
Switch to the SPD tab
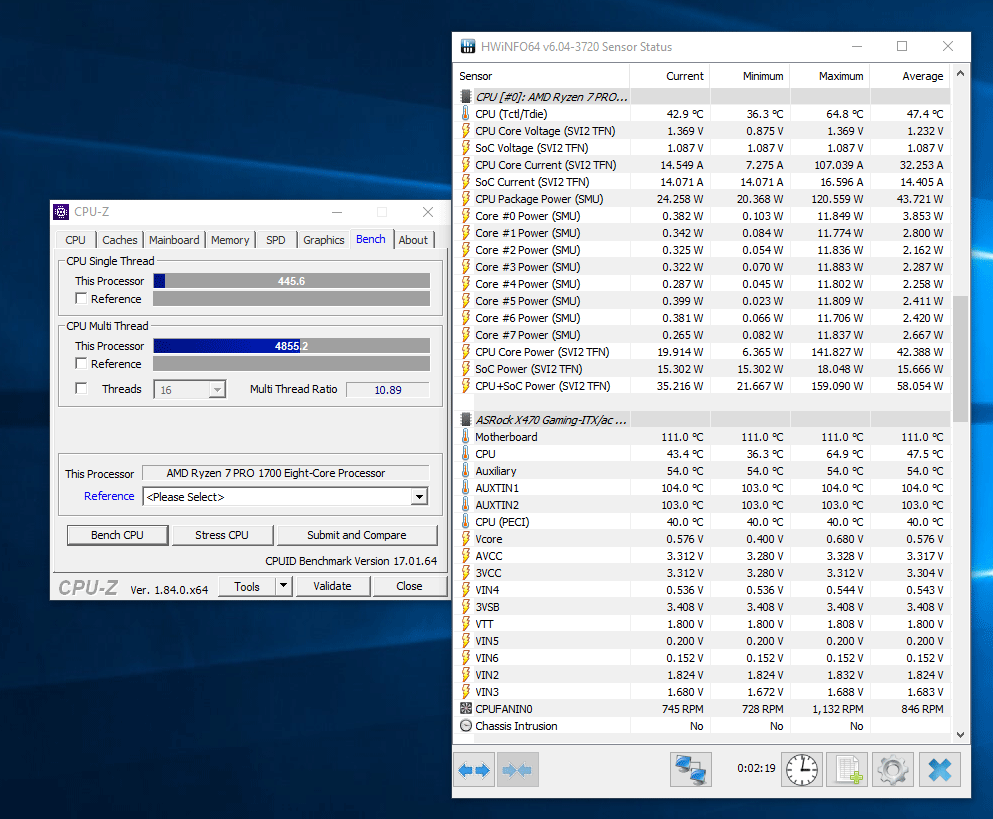(x=276, y=240)
